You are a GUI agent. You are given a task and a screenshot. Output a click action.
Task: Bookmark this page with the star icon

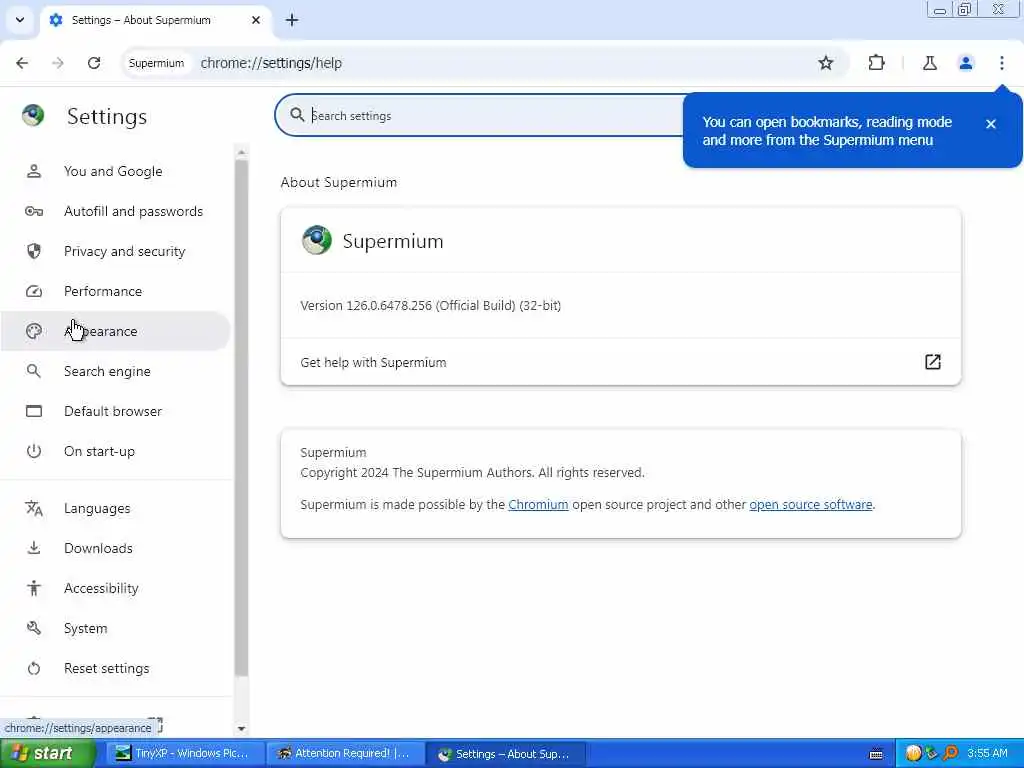click(x=825, y=63)
